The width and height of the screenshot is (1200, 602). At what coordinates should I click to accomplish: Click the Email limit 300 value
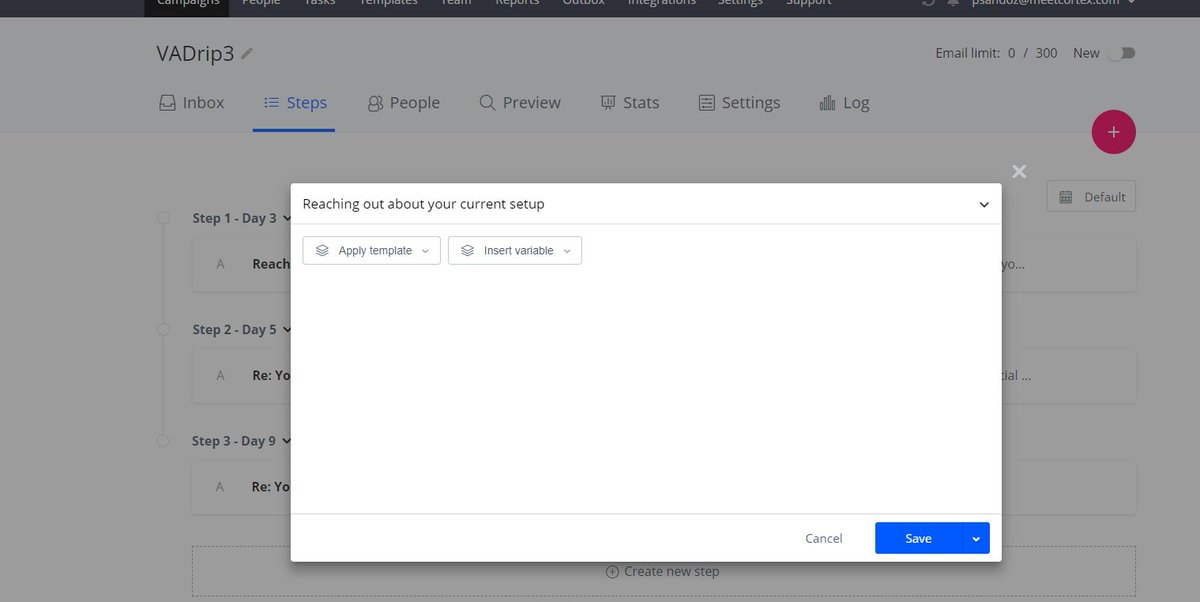[x=1046, y=53]
